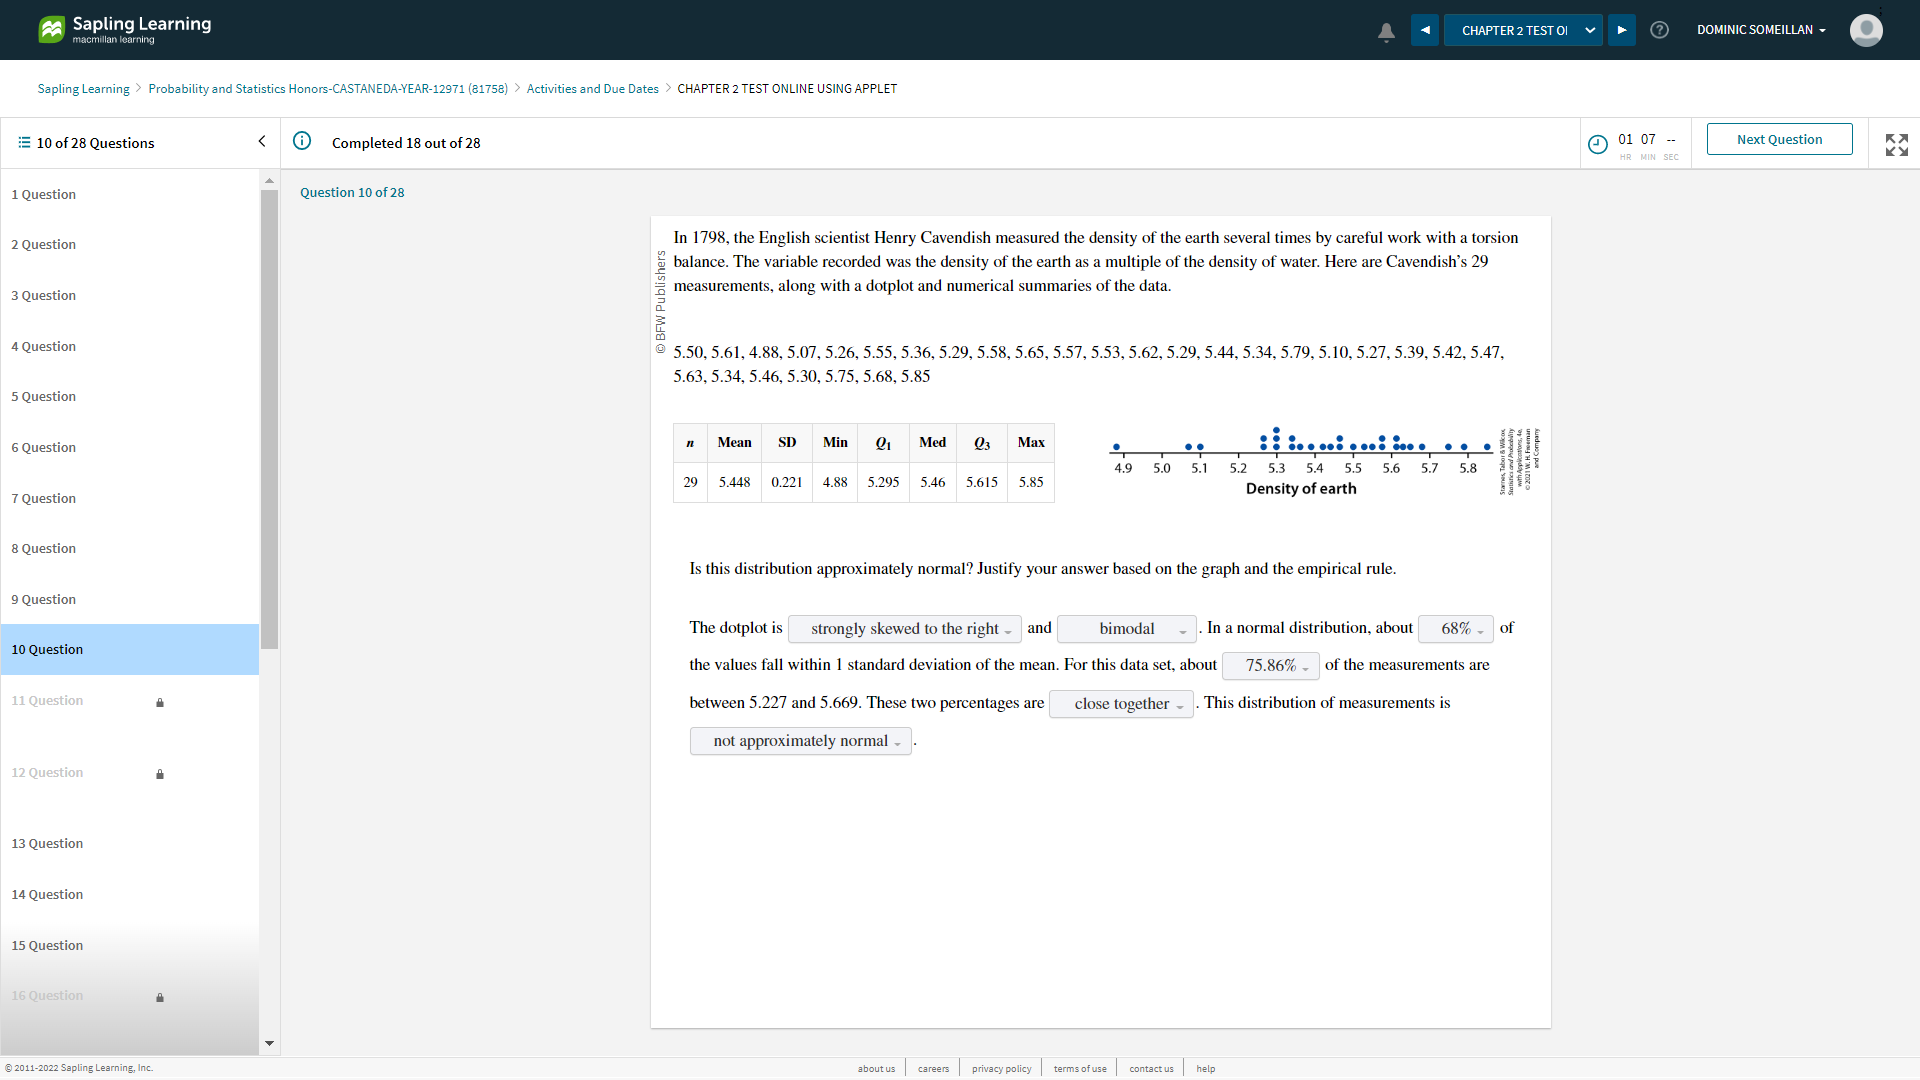Screen dimensions: 1920x1080
Task: Click the timer clock icon
Action: [1598, 144]
